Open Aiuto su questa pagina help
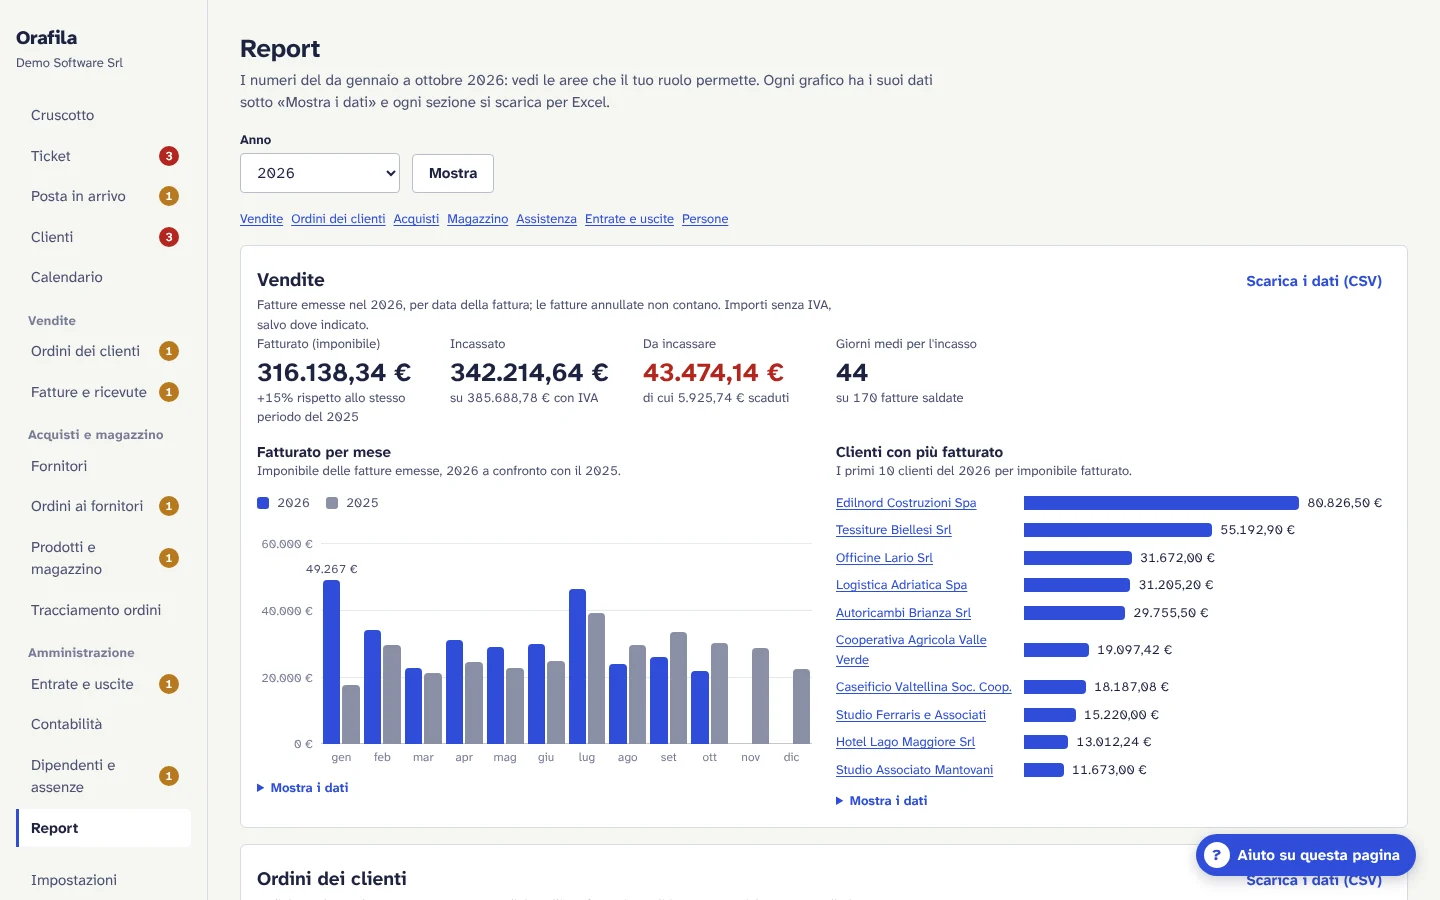 [x=1306, y=855]
